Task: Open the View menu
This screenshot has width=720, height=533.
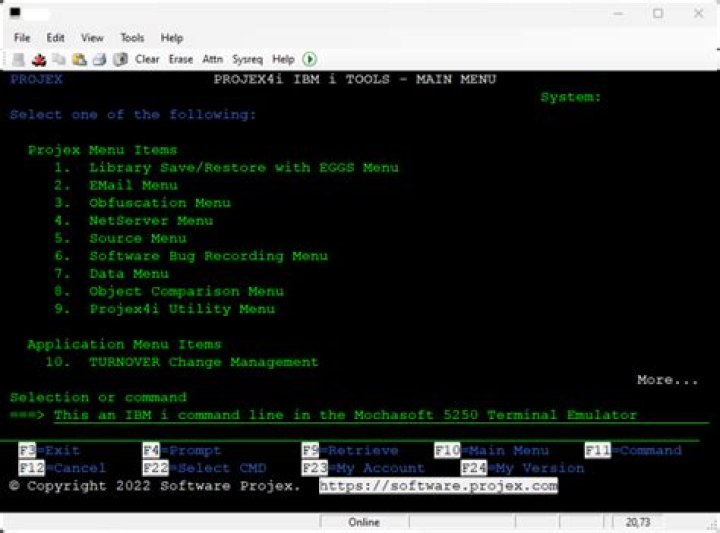Action: click(92, 38)
